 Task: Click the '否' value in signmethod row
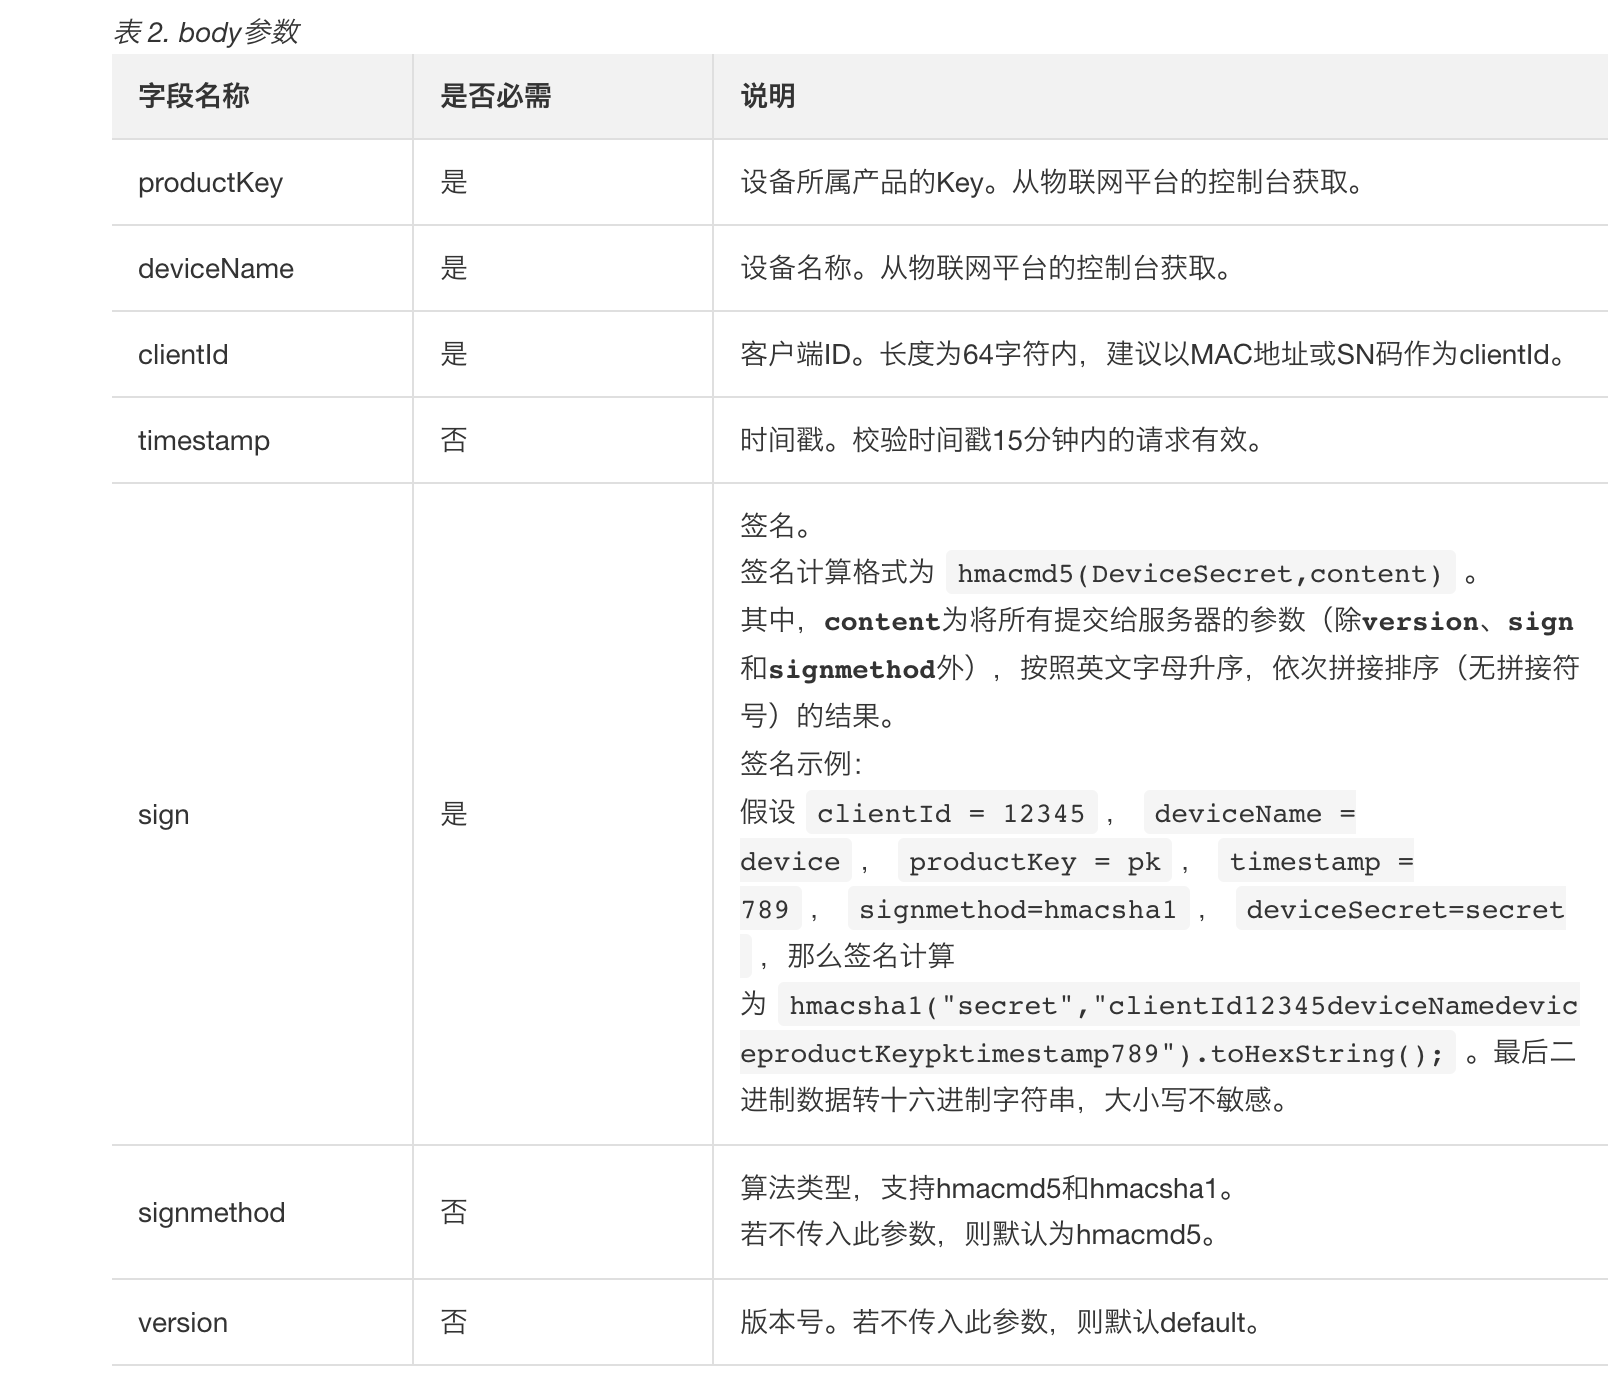pos(454,1212)
